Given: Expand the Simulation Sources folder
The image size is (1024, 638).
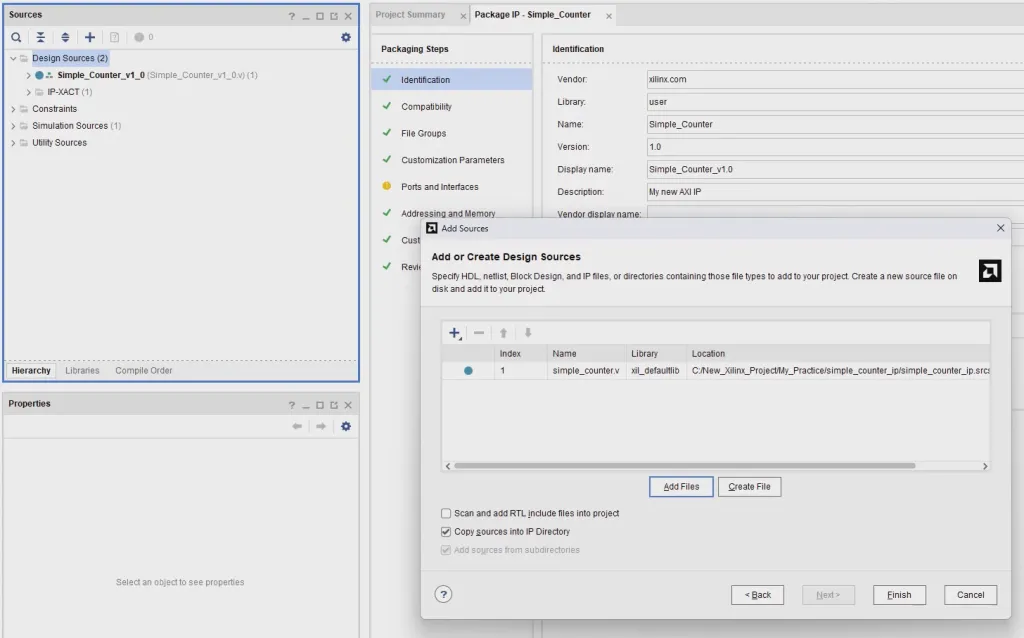Looking at the screenshot, I should pos(13,126).
